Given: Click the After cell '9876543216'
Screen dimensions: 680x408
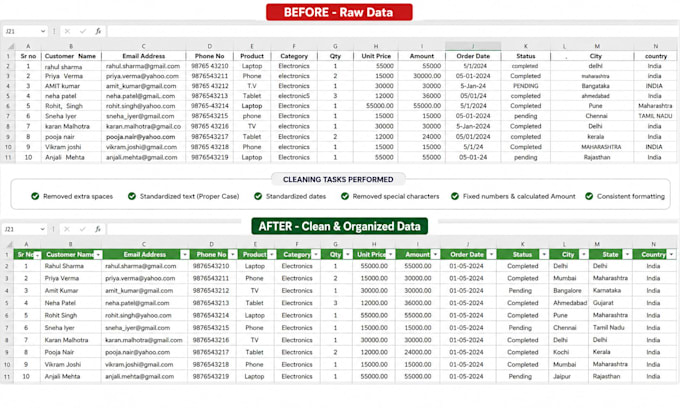Looking at the screenshot, I should pyautogui.click(x=211, y=340).
